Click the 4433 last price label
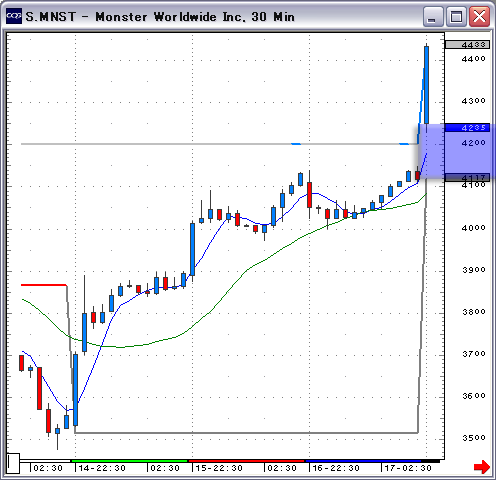The image size is (496, 480). tap(468, 45)
